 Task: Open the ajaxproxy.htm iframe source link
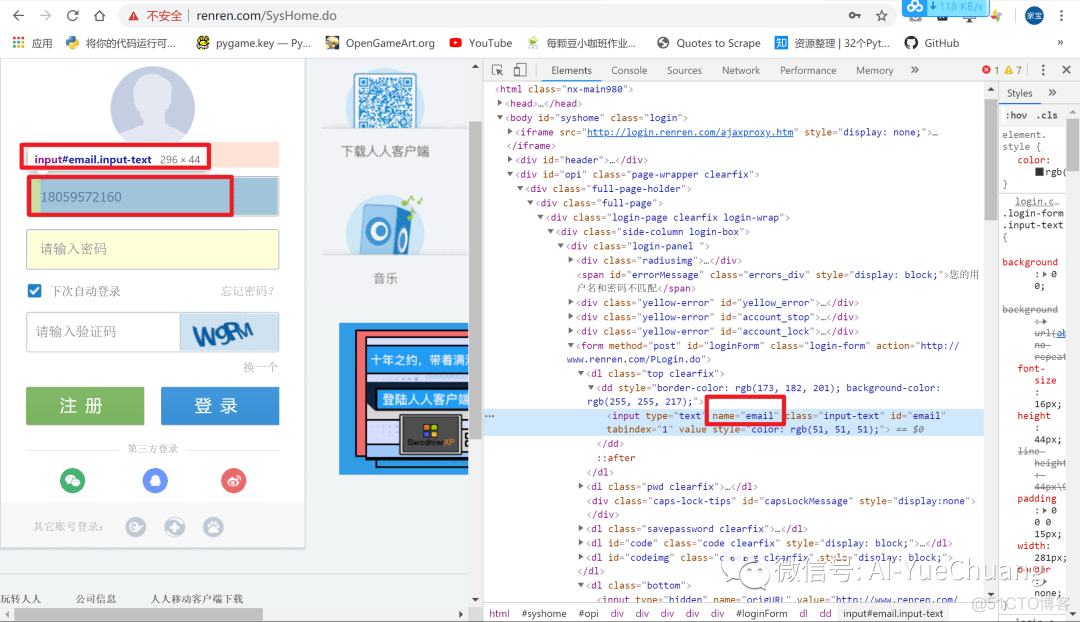point(689,132)
